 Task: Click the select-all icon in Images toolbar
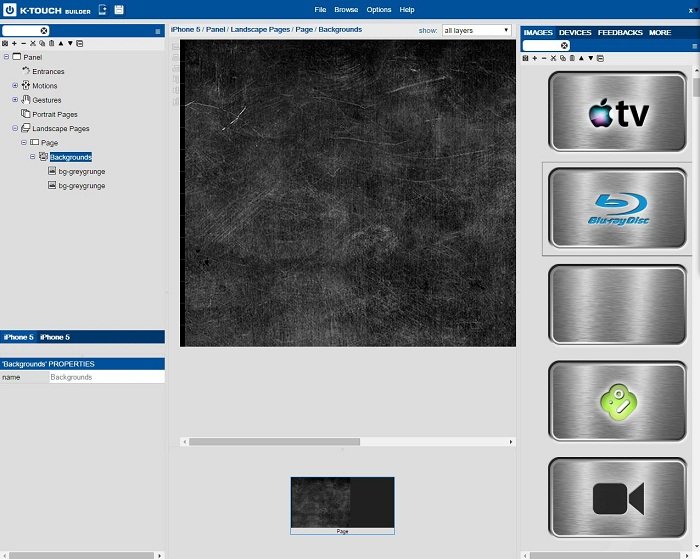pyautogui.click(x=525, y=58)
